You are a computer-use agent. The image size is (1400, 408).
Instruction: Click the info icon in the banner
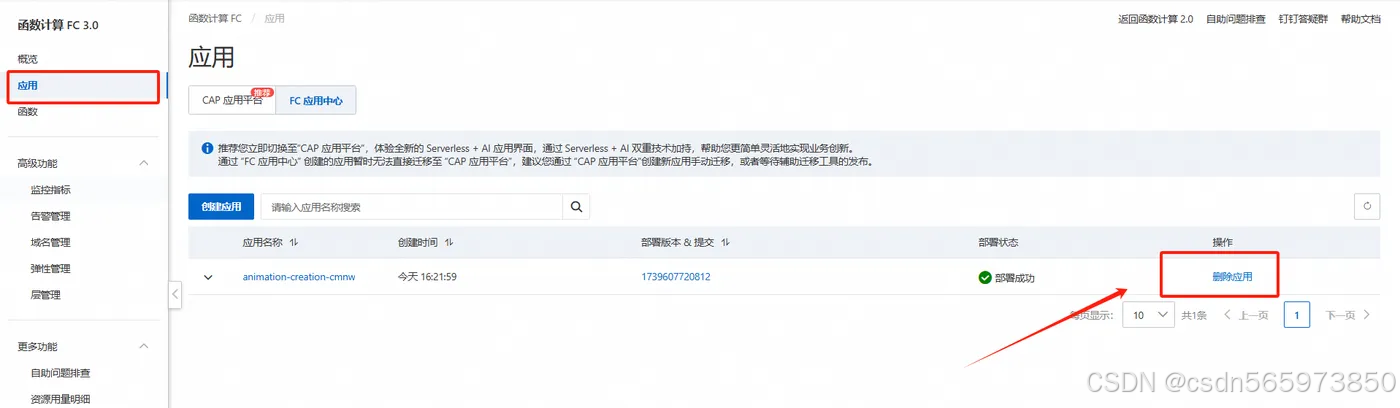[207, 148]
